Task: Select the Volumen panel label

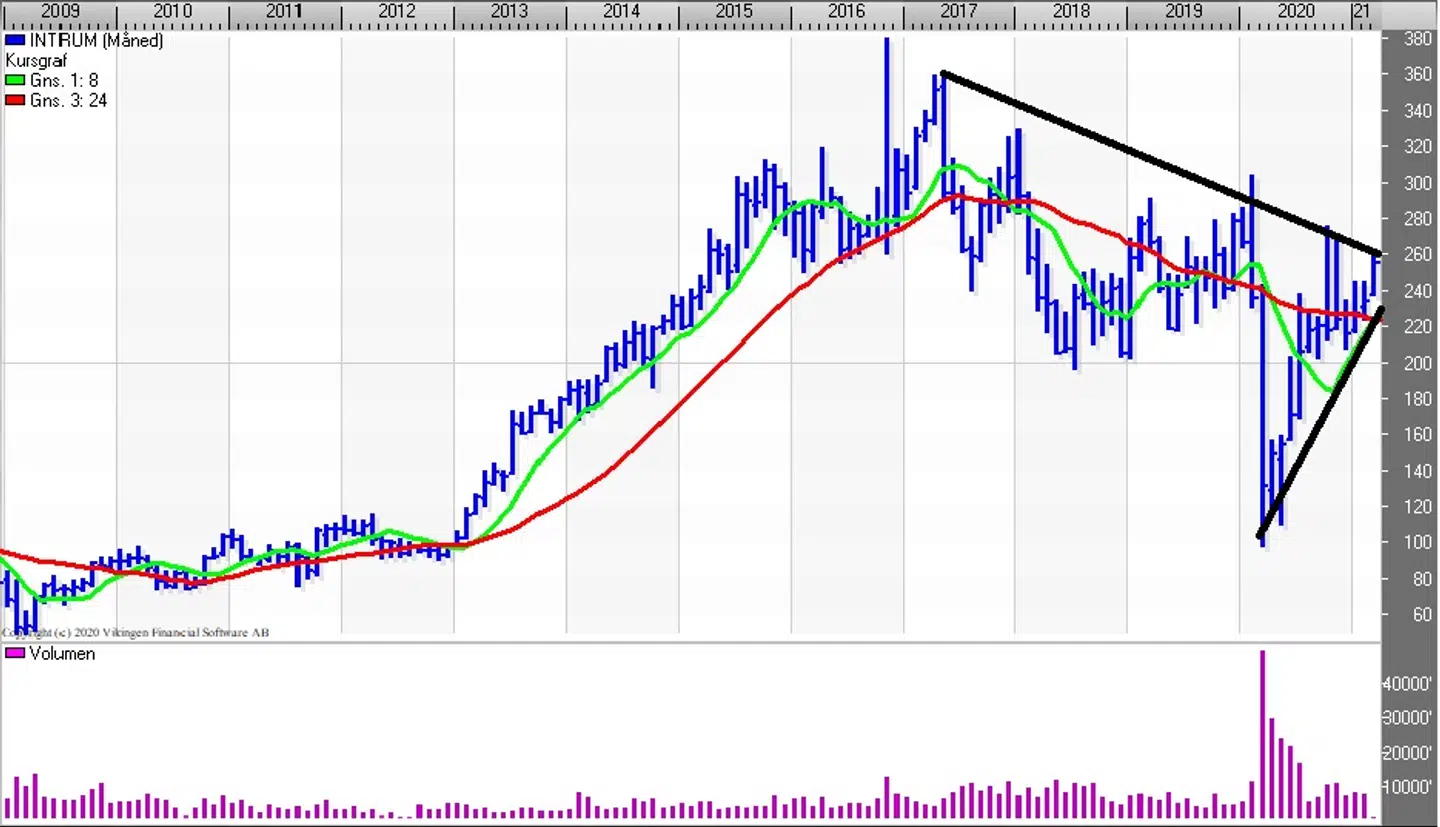Action: tap(61, 654)
